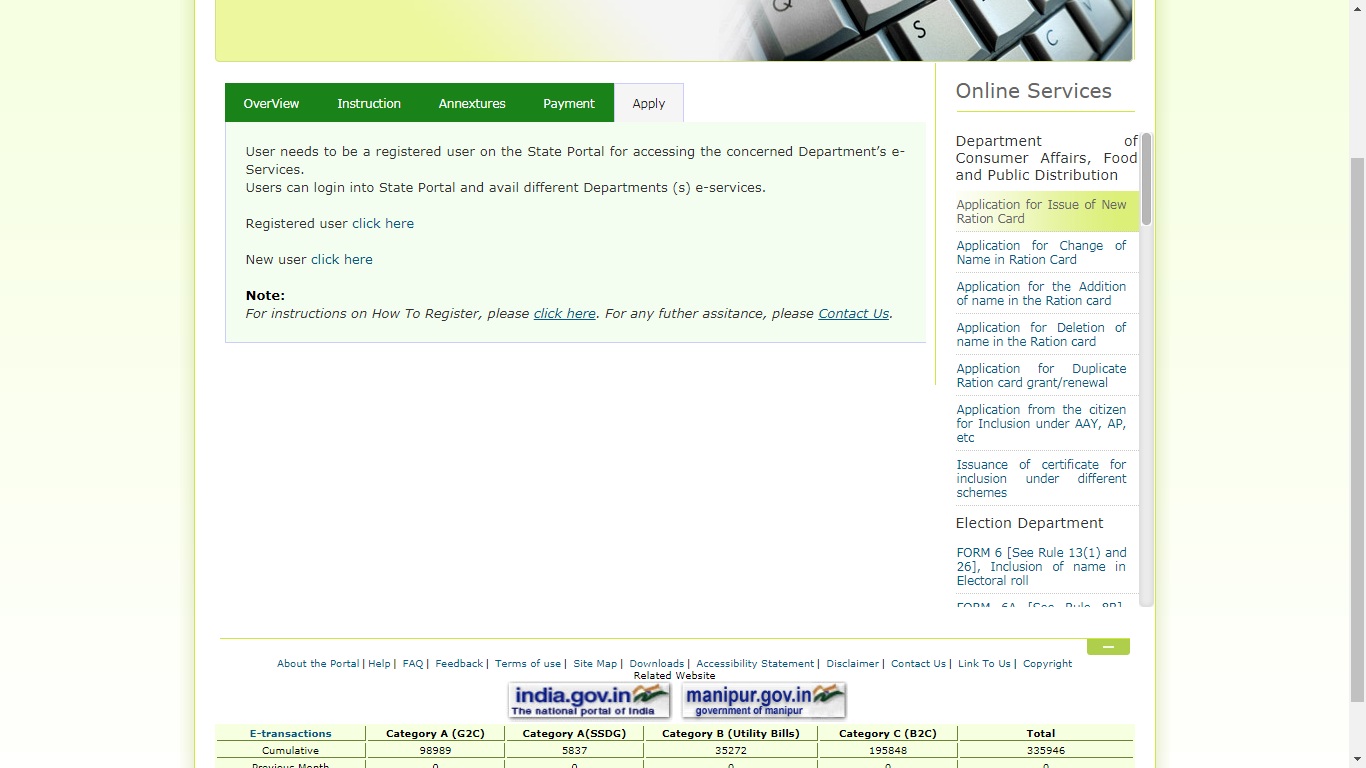
Task: Open FORM 6 Inclusion of name in Electoral roll
Action: pyautogui.click(x=1042, y=566)
